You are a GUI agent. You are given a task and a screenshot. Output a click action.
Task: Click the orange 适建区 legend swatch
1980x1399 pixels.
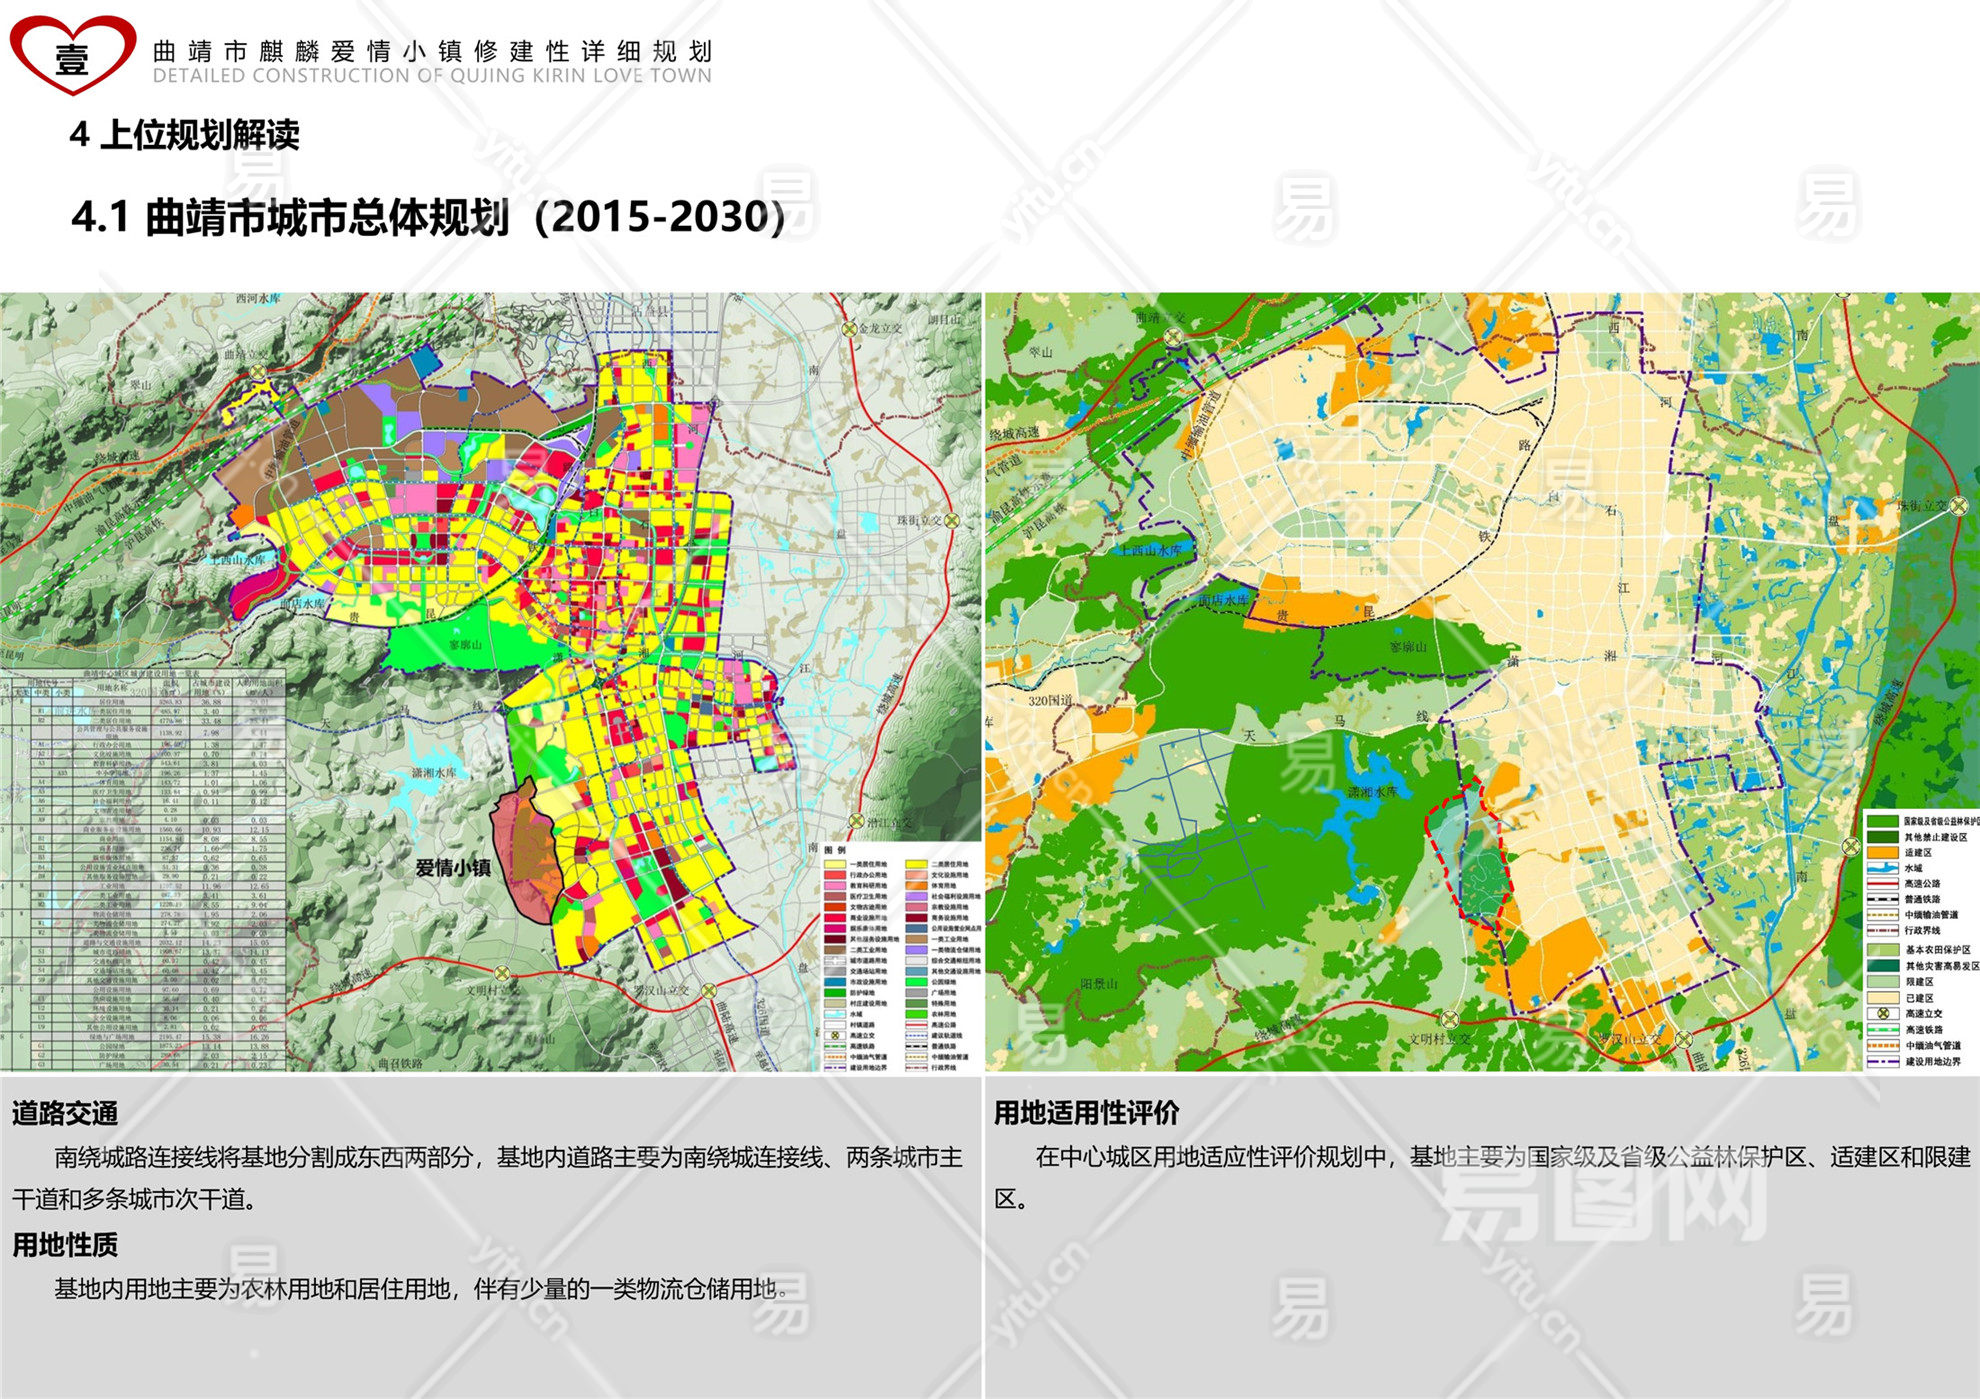[x=1882, y=852]
